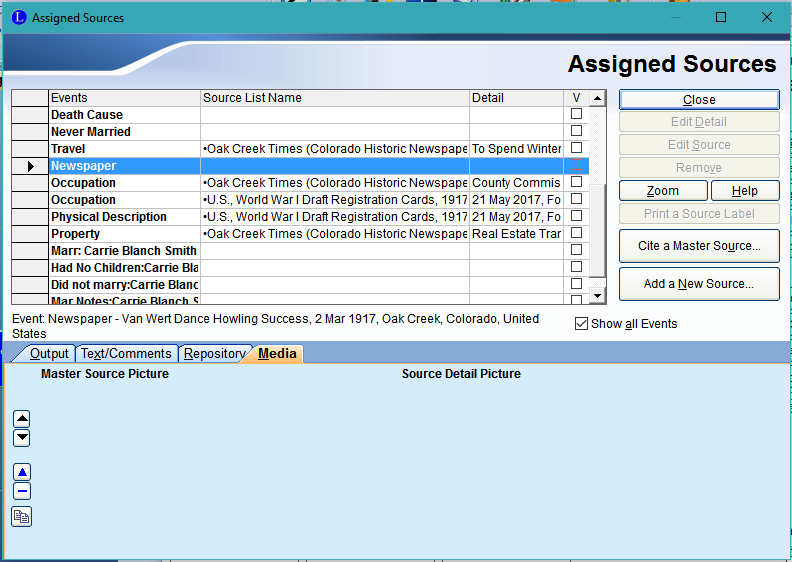Switch to the Repository tab
Screen dimensions: 792x562
tap(214, 353)
